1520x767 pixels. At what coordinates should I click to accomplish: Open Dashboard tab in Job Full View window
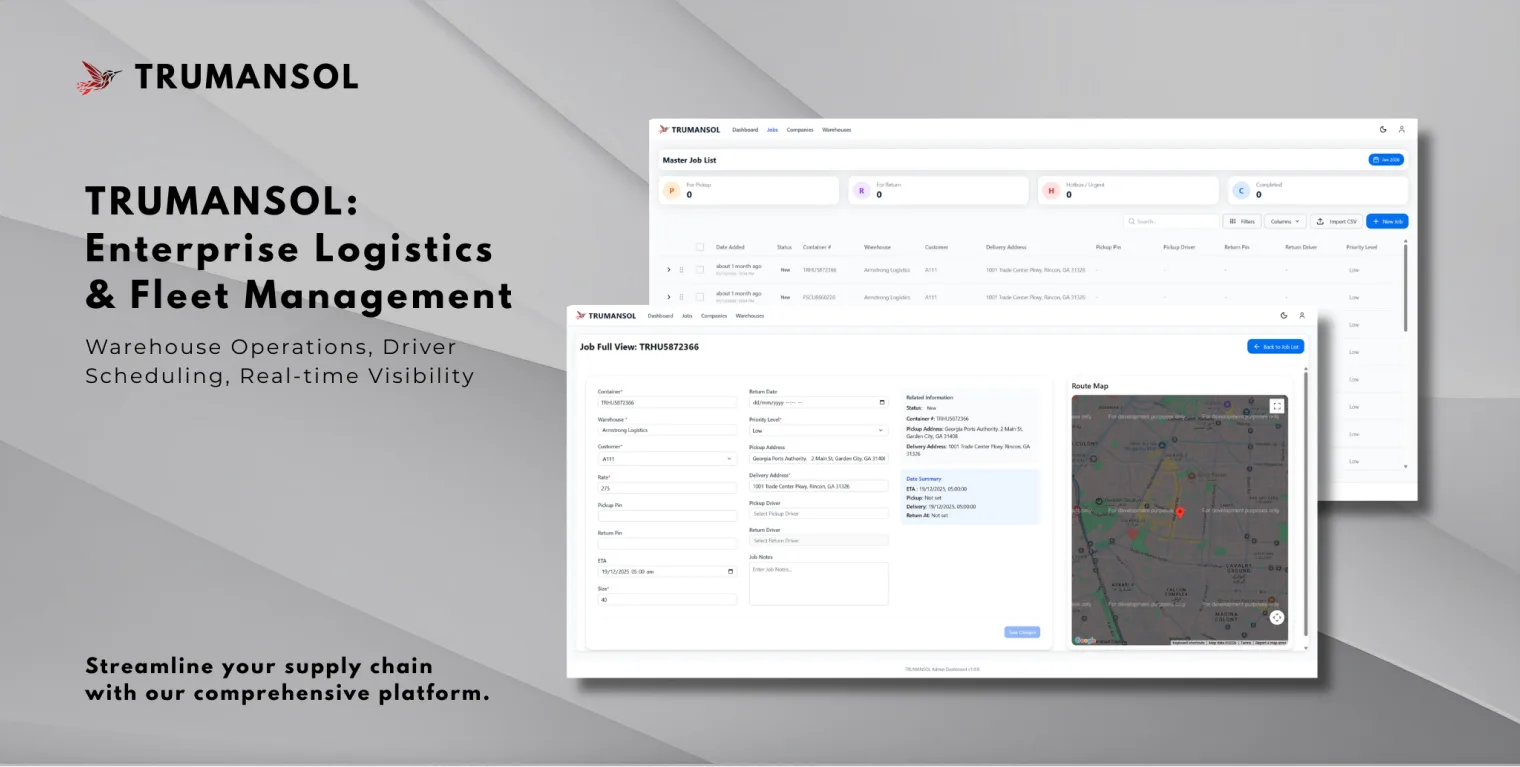[x=660, y=316]
